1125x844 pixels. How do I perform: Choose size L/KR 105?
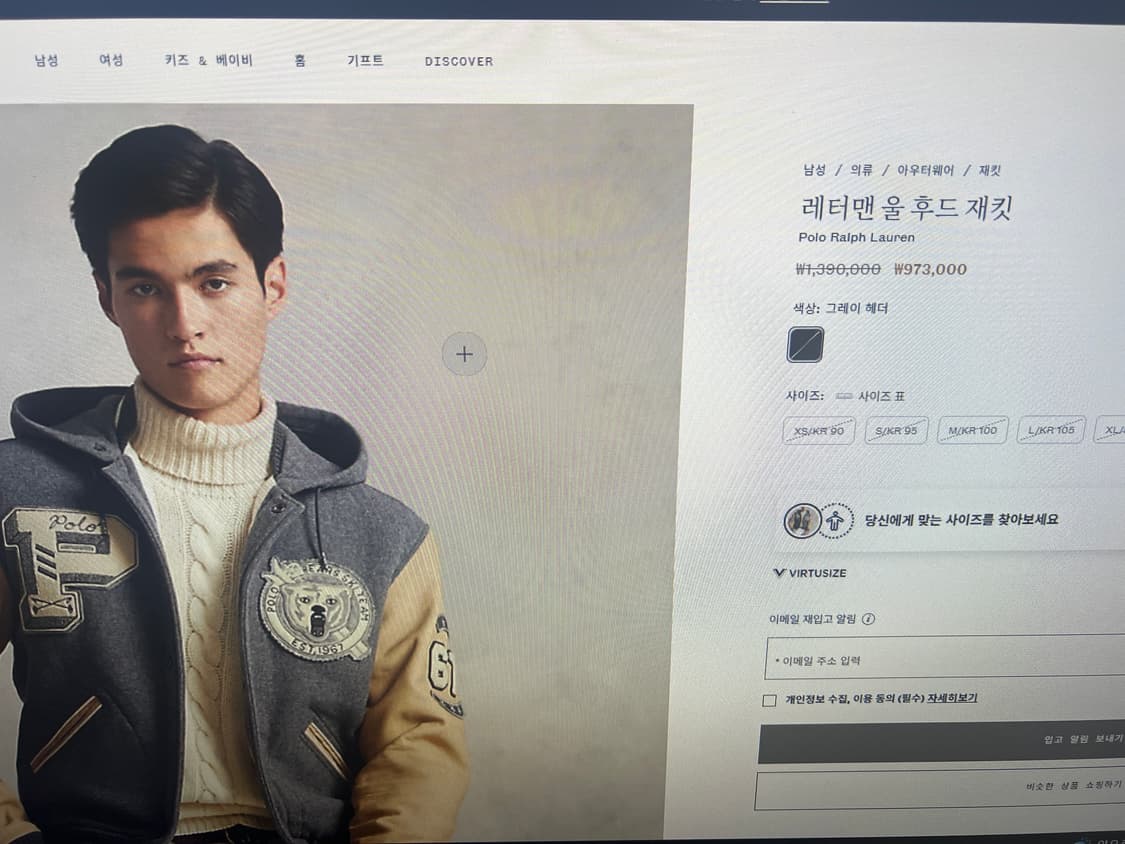tap(1051, 430)
